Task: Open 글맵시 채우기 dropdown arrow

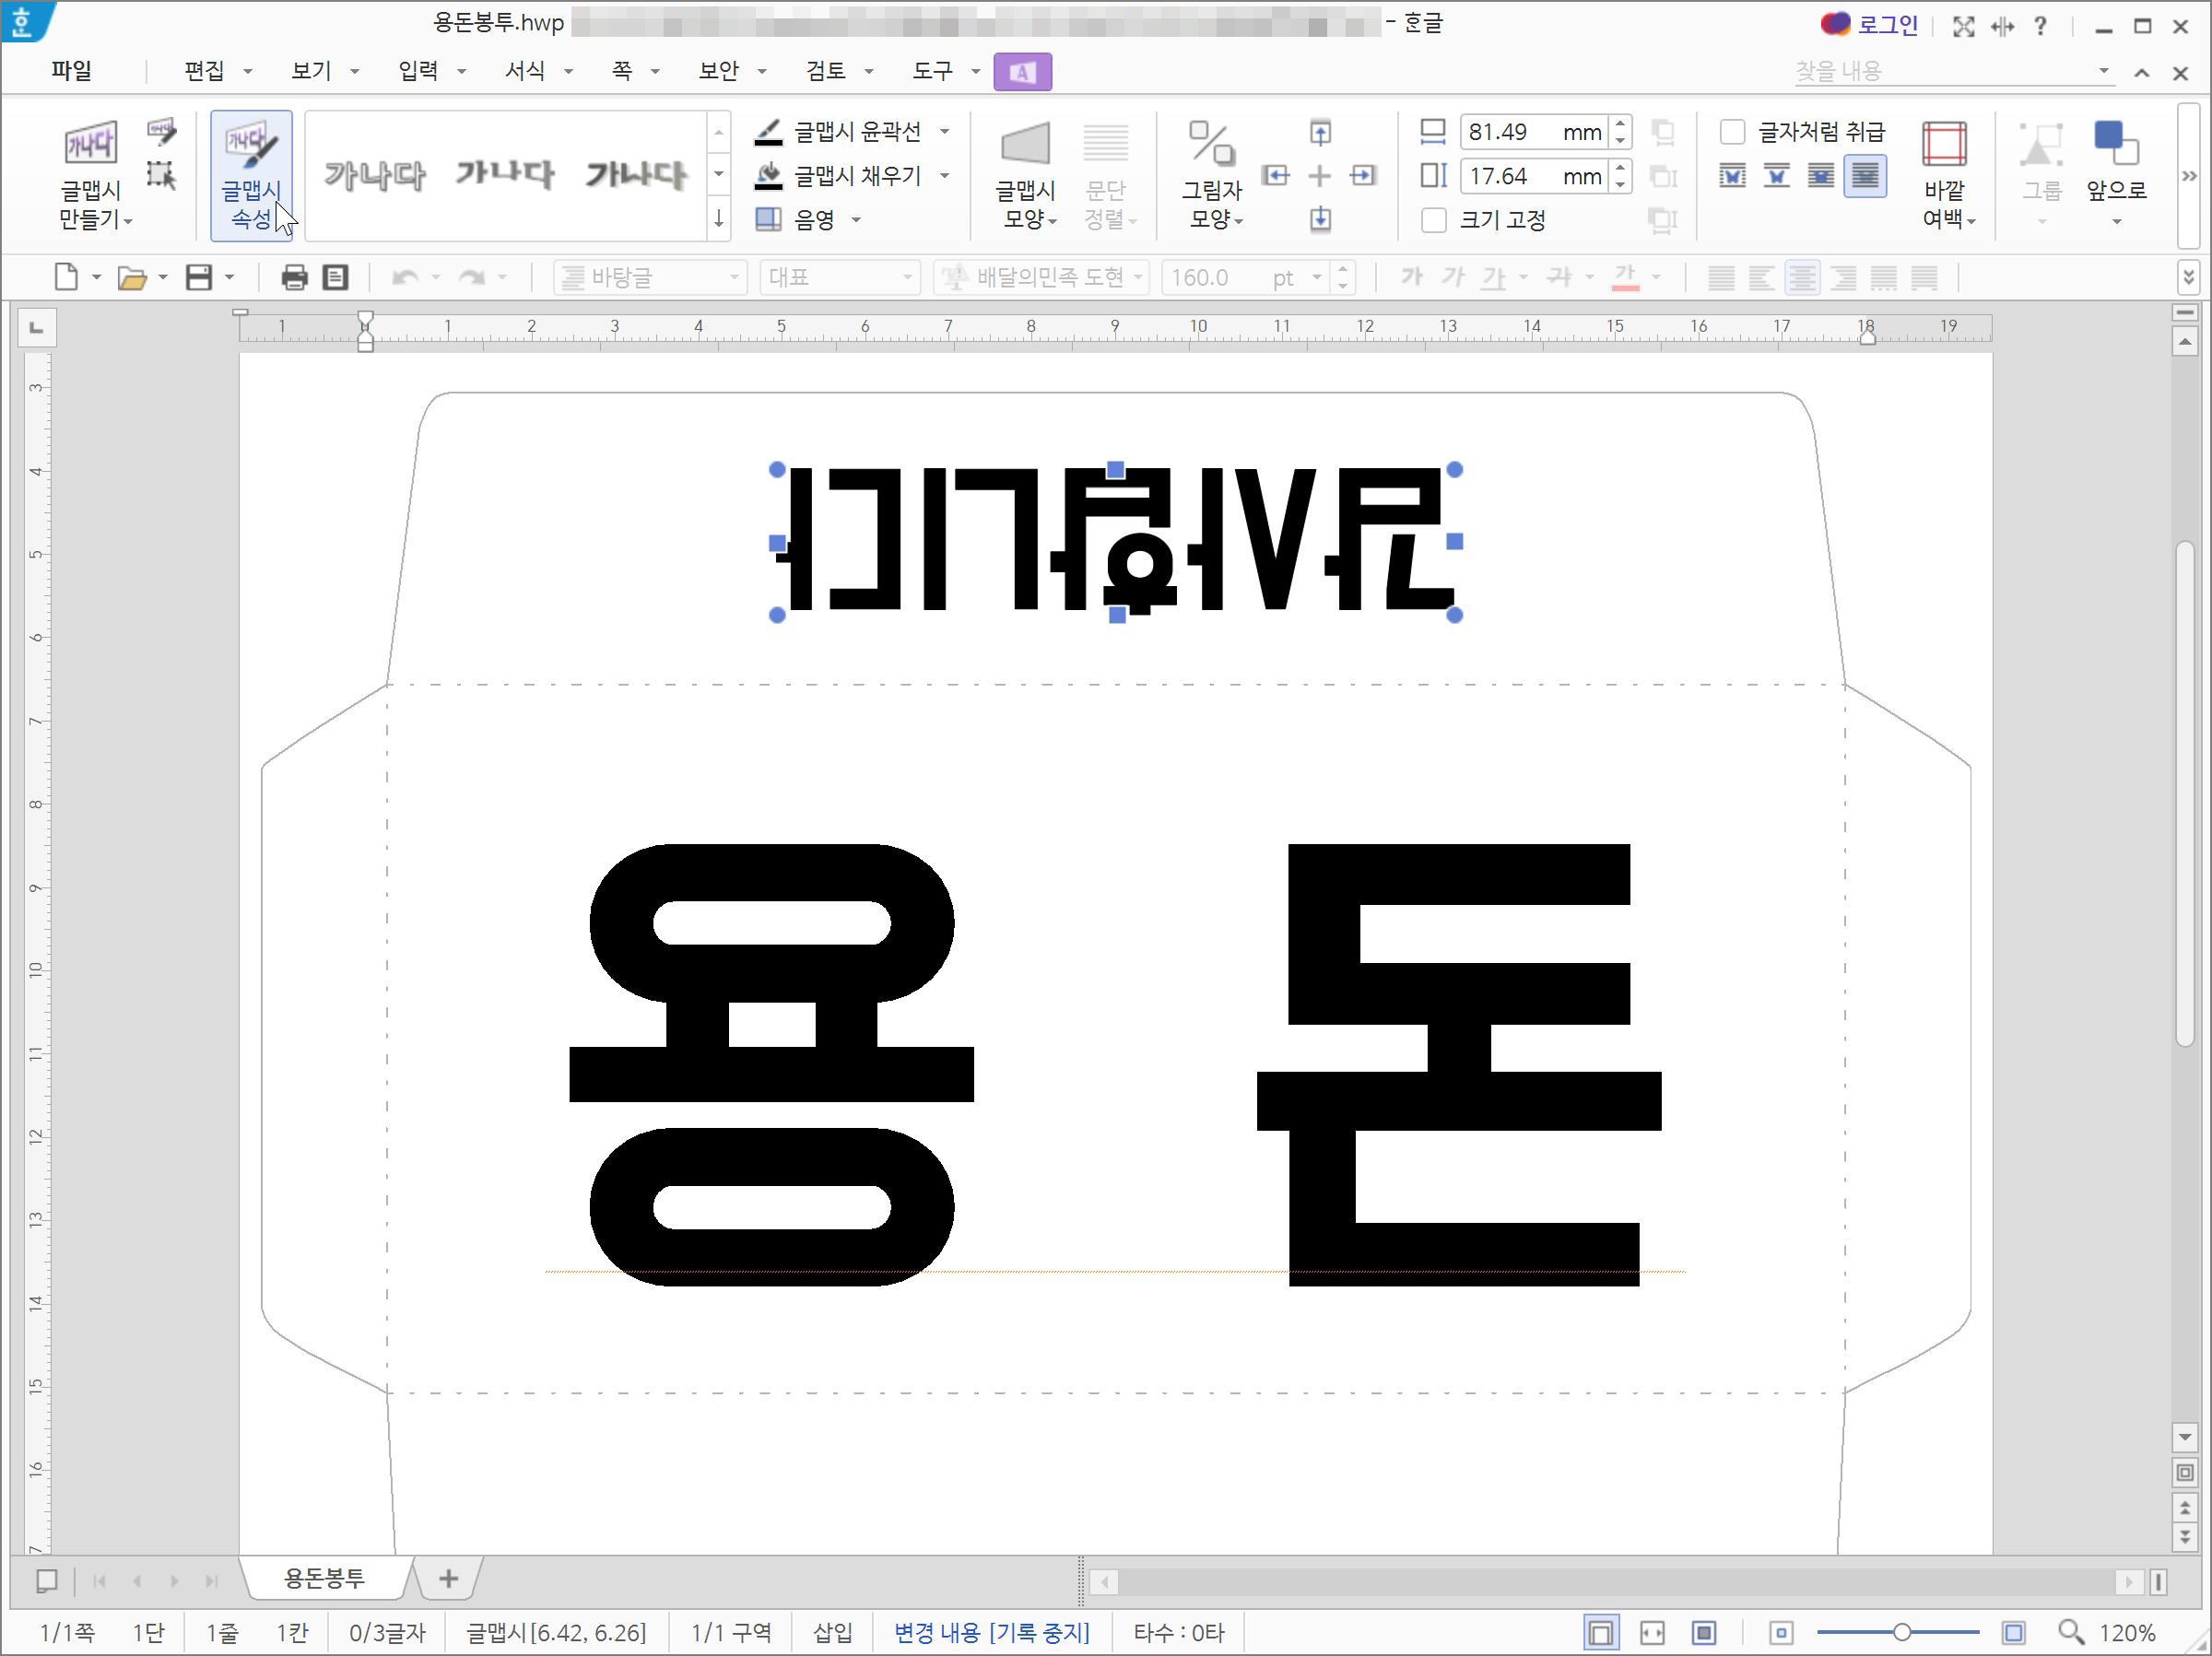Action: pyautogui.click(x=944, y=176)
